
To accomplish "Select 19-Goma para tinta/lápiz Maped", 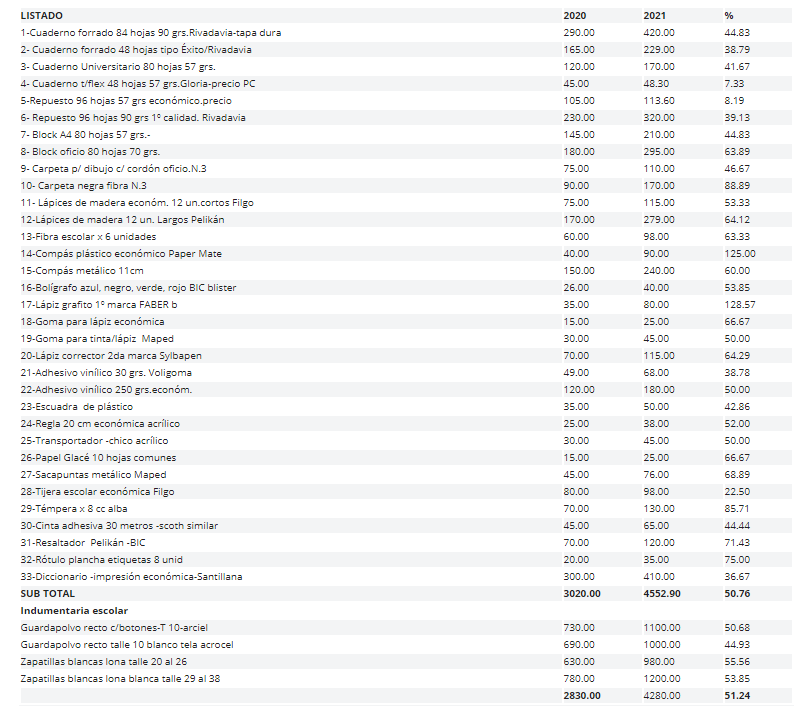I will pyautogui.click(x=406, y=339).
